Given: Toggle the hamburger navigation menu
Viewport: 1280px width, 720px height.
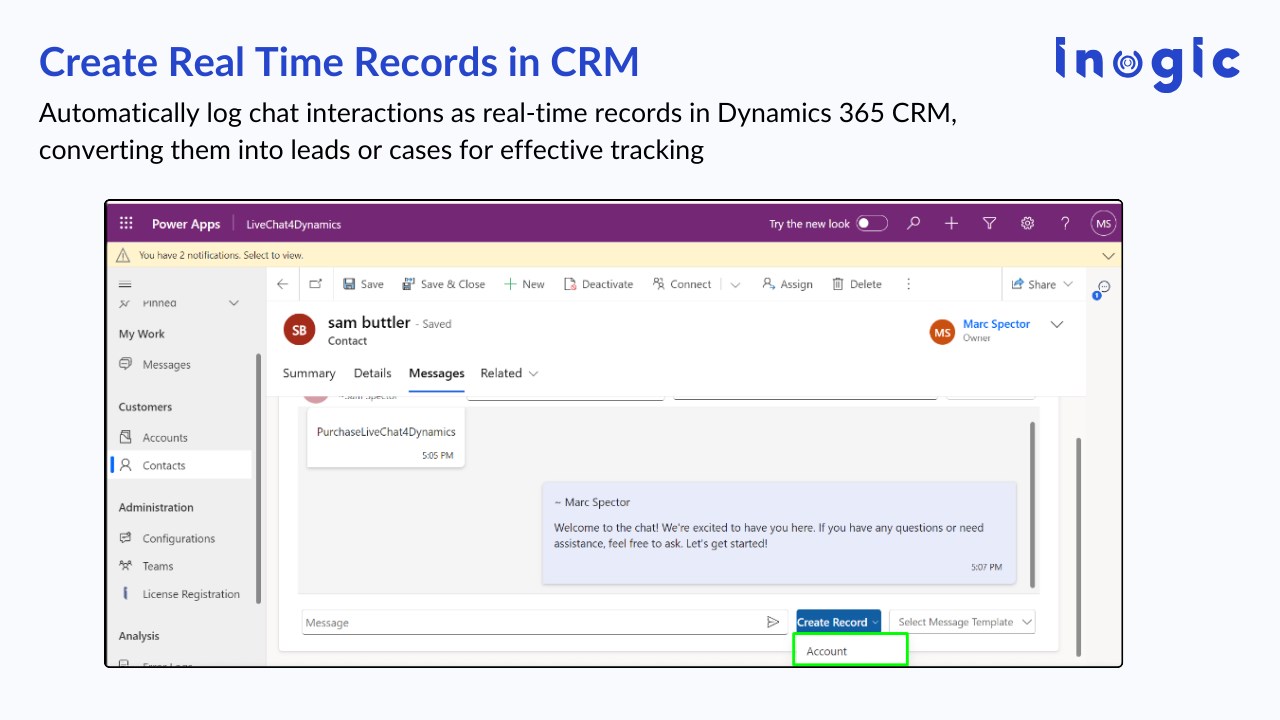Looking at the screenshot, I should pyautogui.click(x=125, y=285).
